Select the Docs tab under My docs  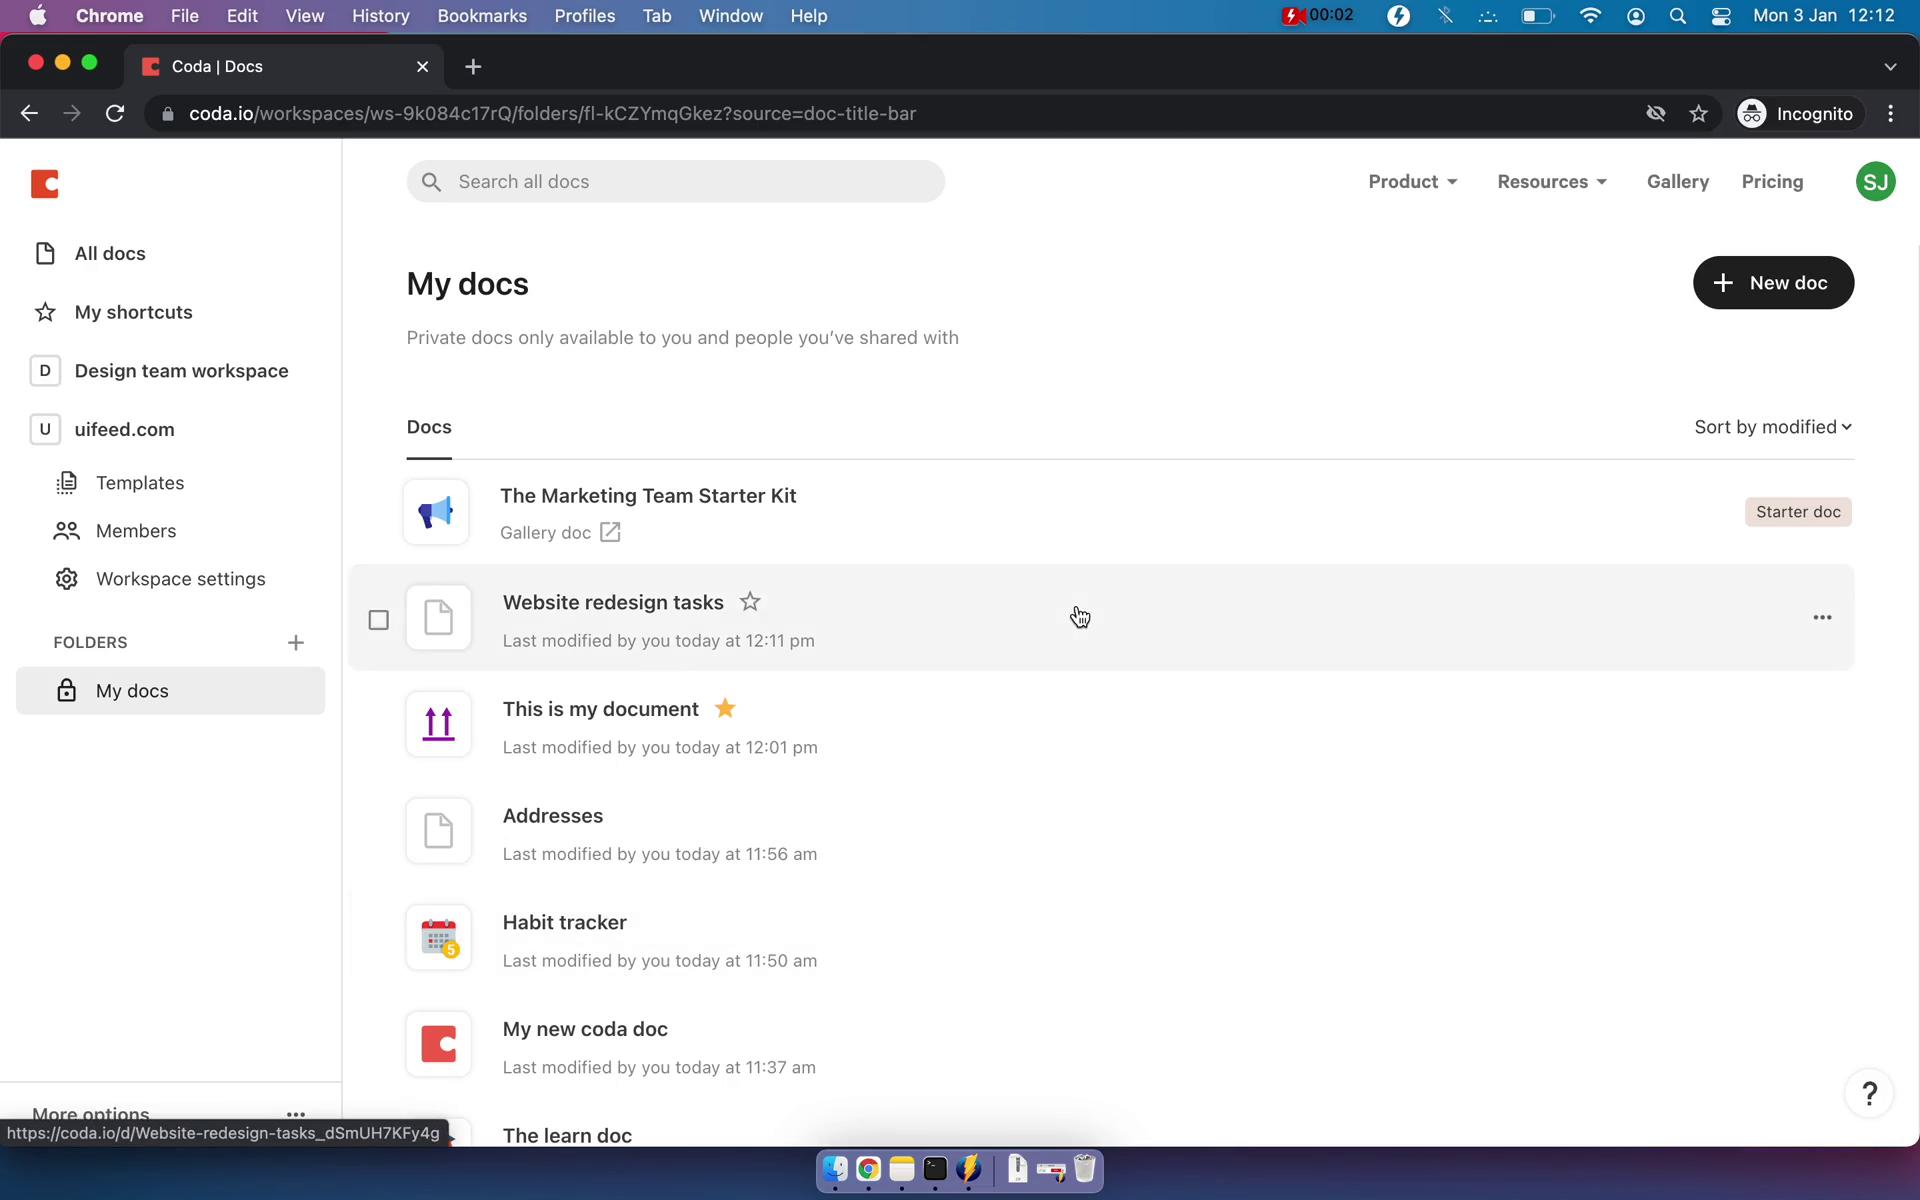(429, 427)
